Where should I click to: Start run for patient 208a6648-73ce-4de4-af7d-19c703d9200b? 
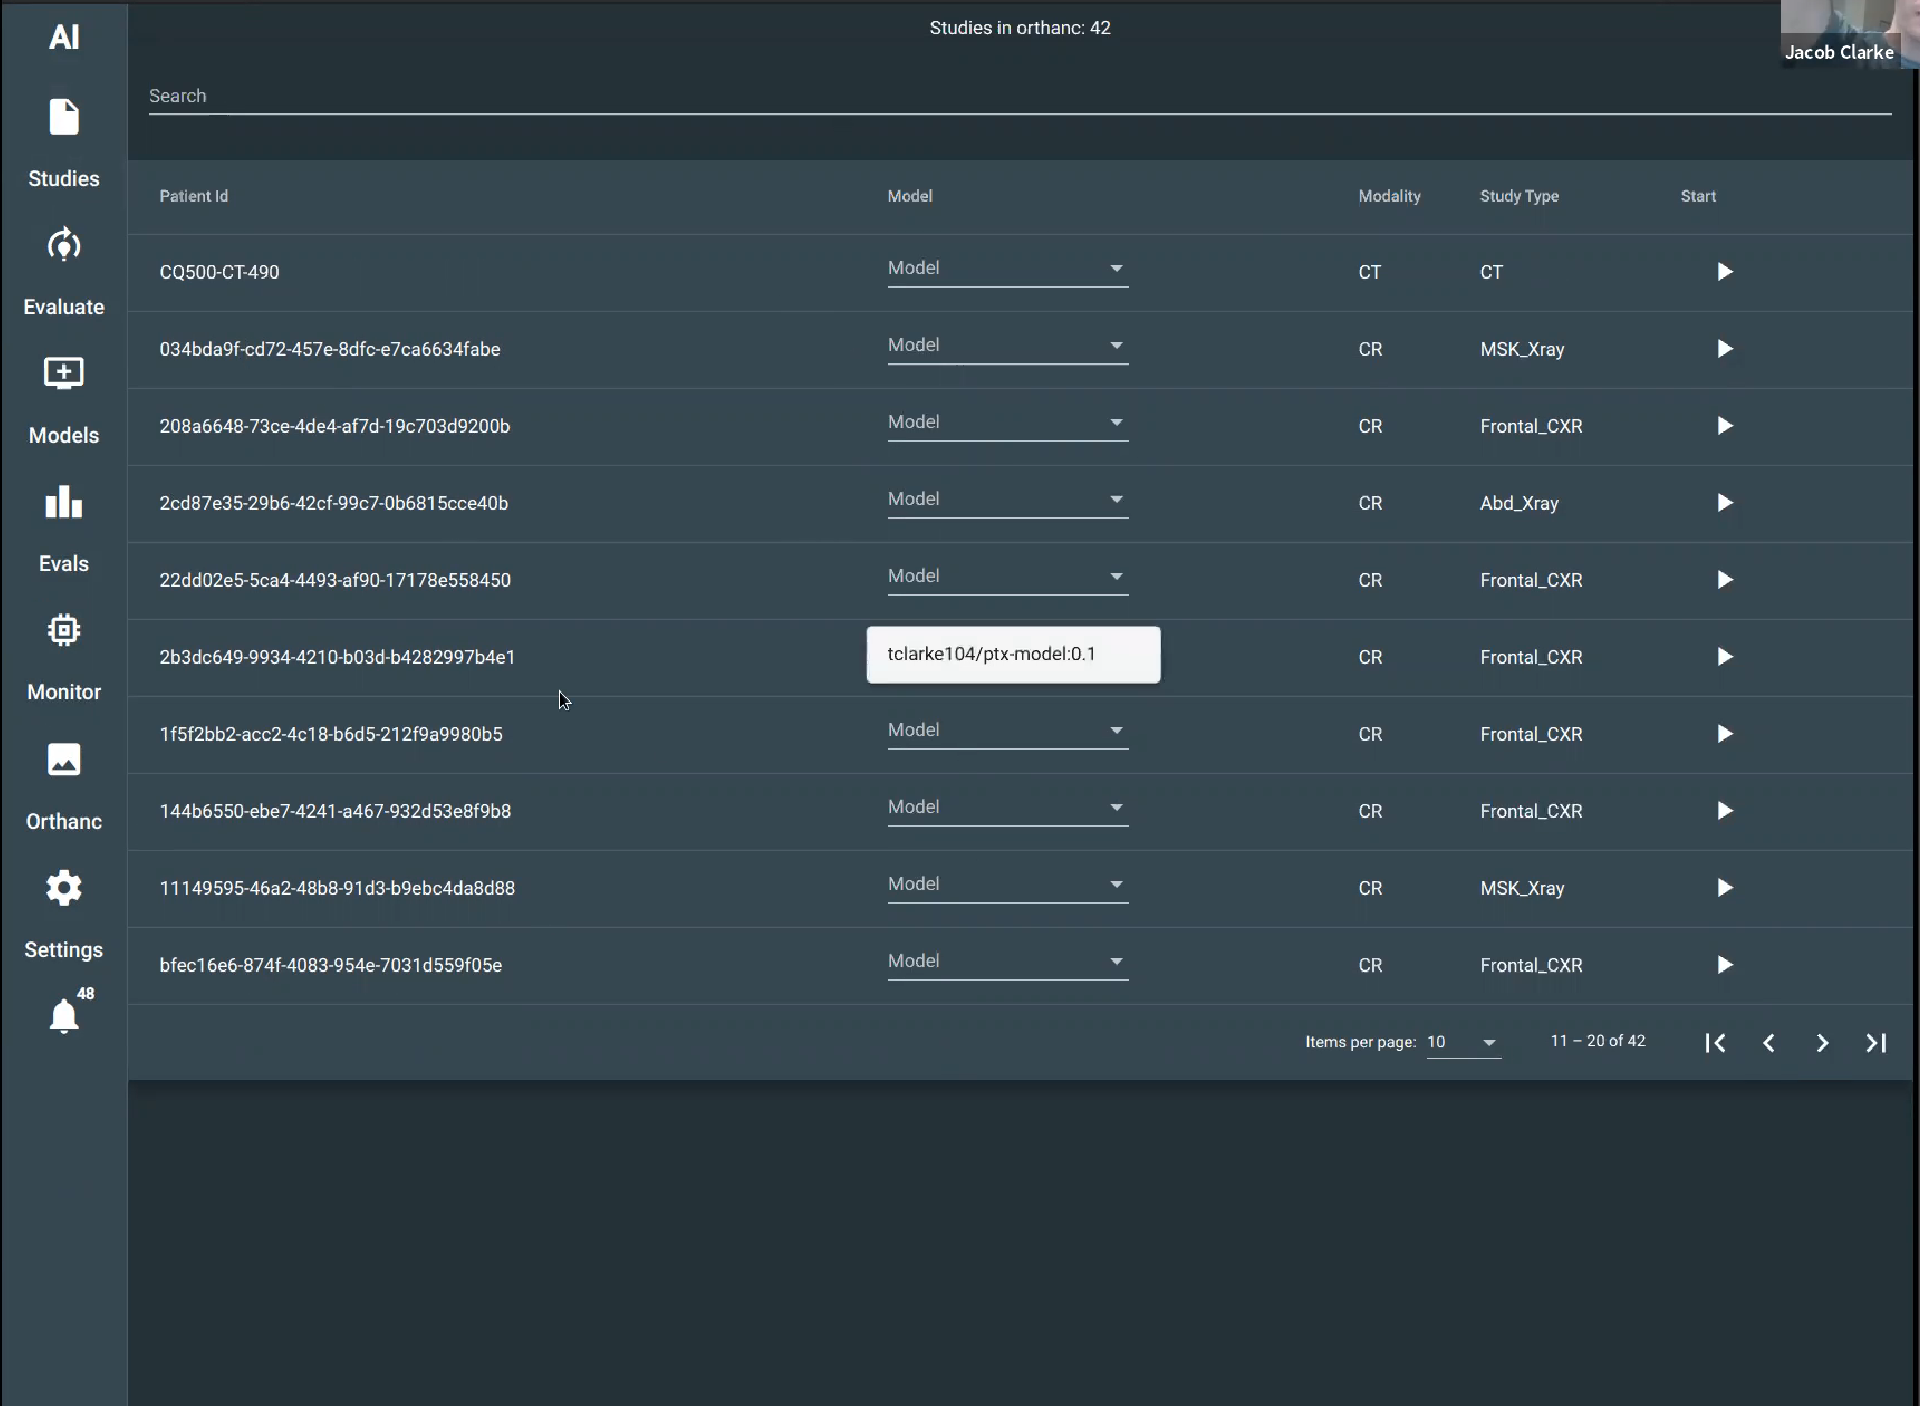1725,426
